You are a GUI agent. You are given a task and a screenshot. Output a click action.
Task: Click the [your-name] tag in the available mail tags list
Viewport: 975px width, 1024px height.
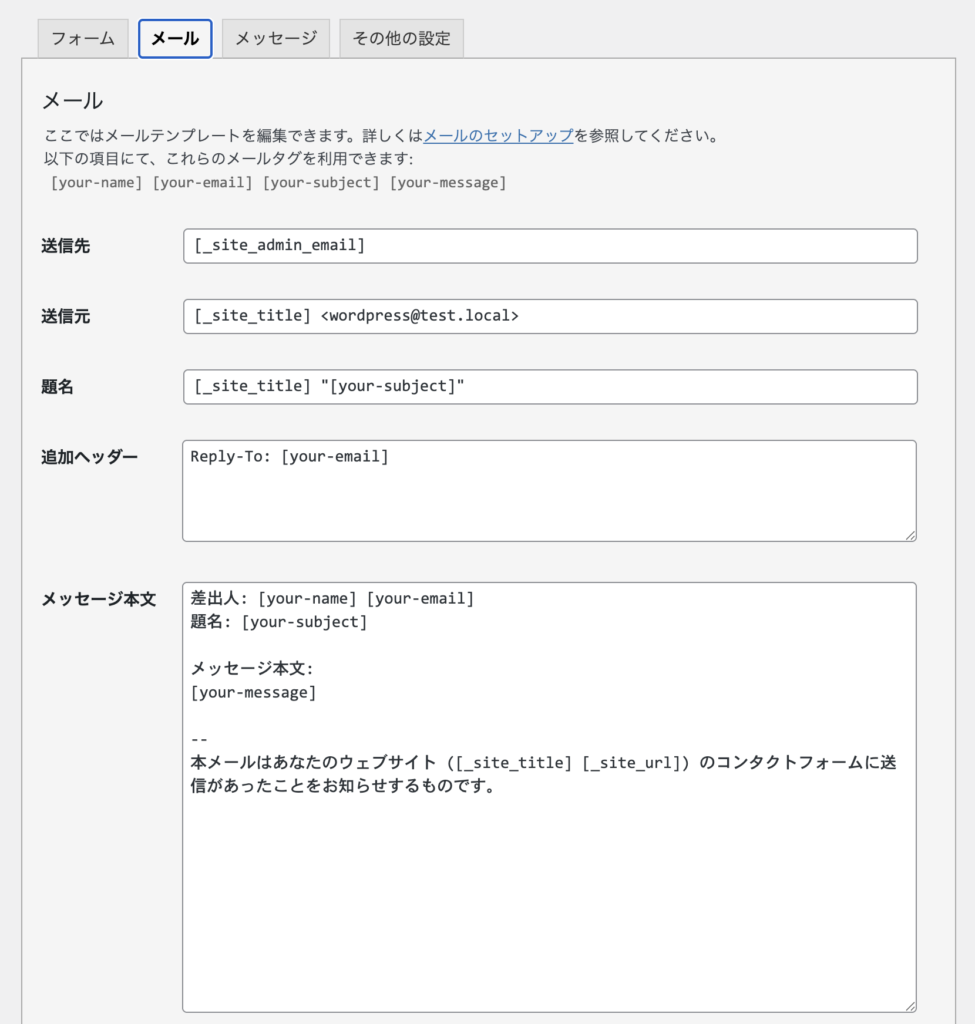tap(97, 183)
